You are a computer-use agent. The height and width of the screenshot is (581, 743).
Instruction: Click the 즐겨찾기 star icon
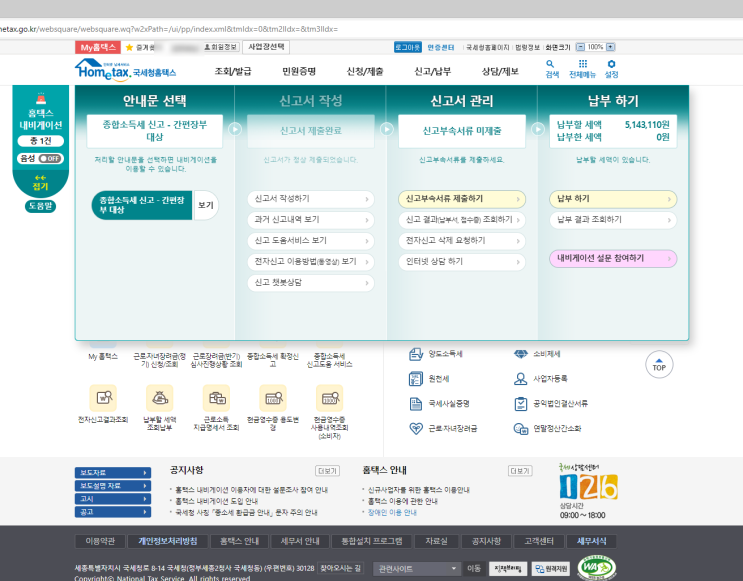click(x=129, y=47)
